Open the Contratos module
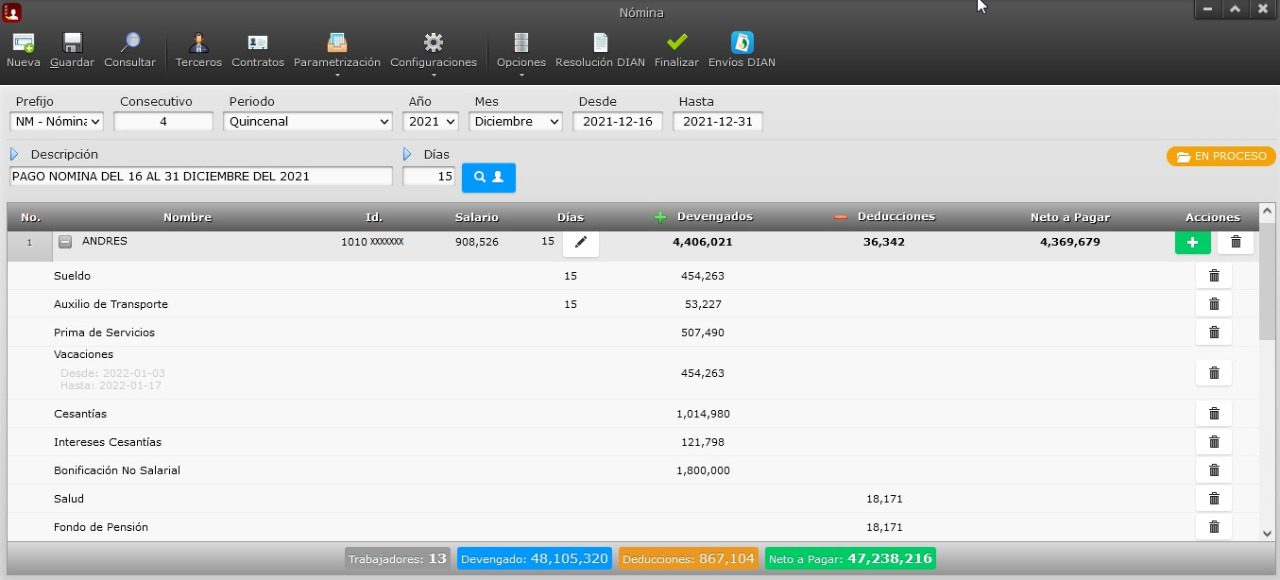 click(x=257, y=43)
